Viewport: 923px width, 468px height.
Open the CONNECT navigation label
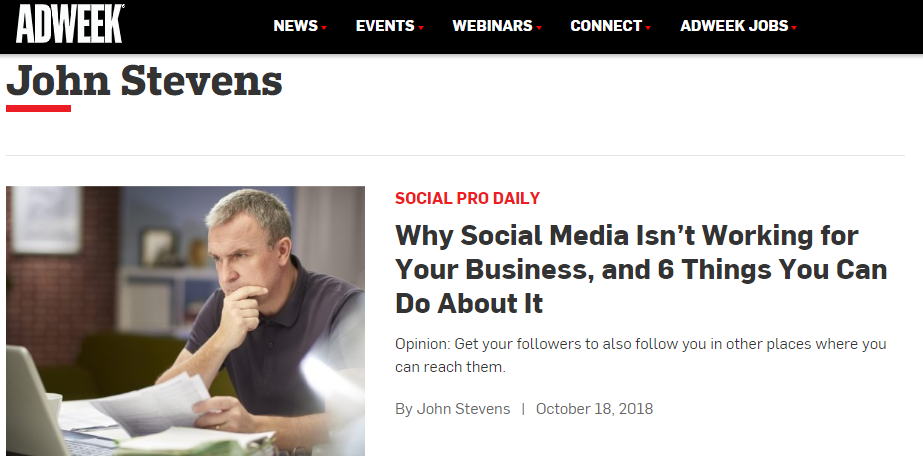point(606,26)
